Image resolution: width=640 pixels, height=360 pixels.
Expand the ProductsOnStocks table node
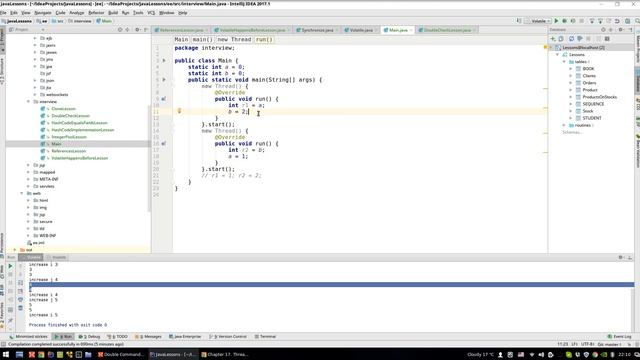(571, 97)
